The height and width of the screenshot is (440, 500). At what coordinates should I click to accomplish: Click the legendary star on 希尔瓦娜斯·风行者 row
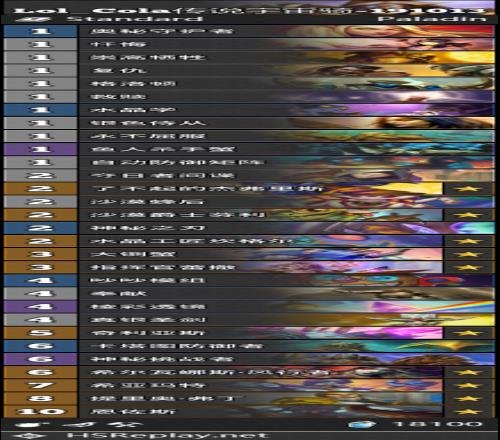coord(468,372)
